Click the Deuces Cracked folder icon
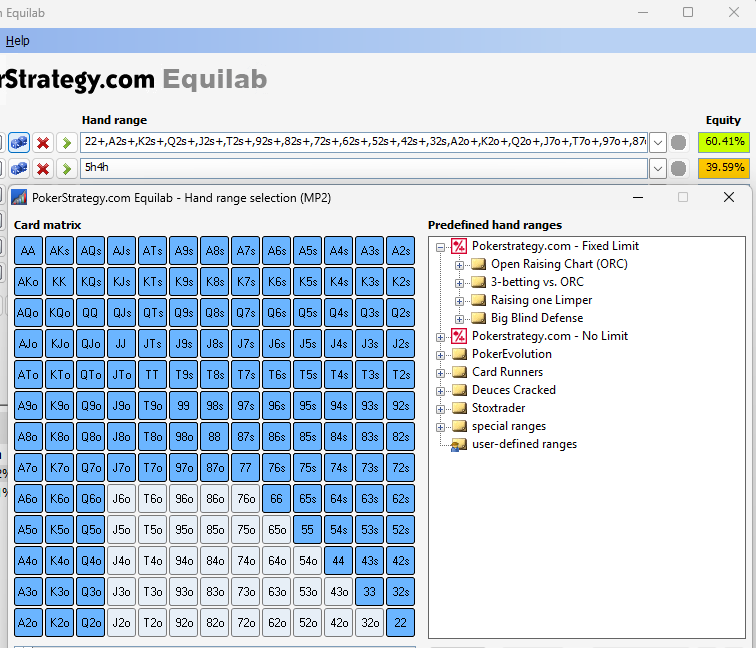Image resolution: width=756 pixels, height=648 pixels. 459,390
